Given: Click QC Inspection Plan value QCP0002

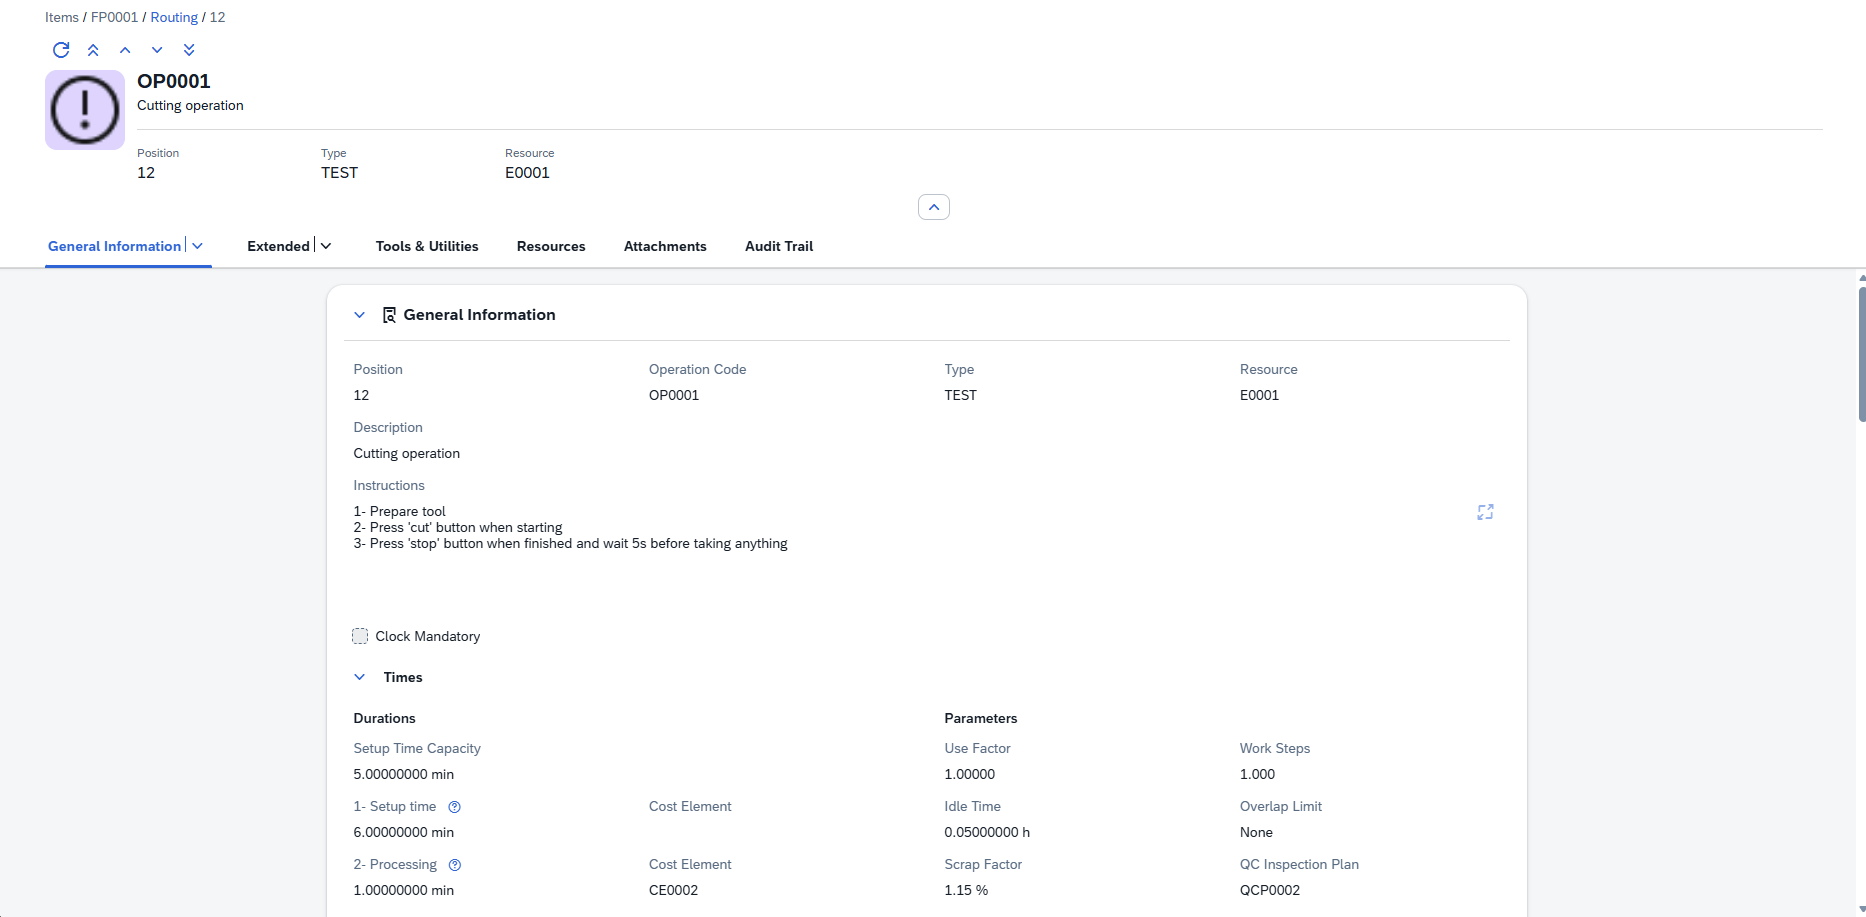Looking at the screenshot, I should 1270,890.
